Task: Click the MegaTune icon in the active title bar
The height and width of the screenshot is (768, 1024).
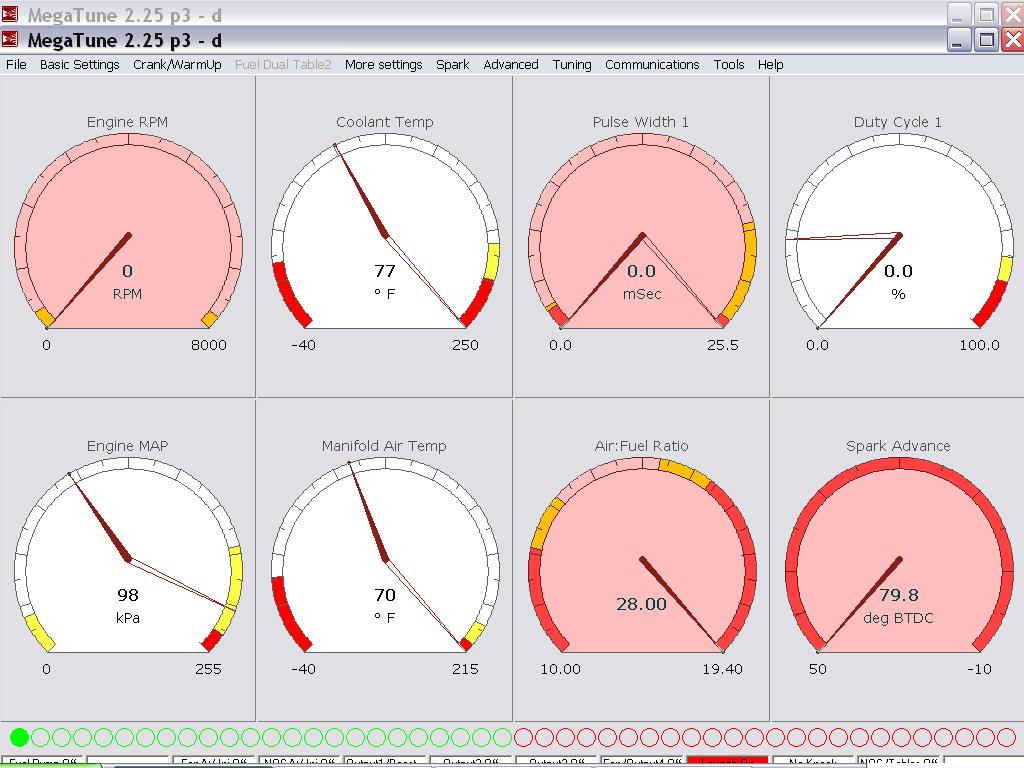Action: point(10,40)
